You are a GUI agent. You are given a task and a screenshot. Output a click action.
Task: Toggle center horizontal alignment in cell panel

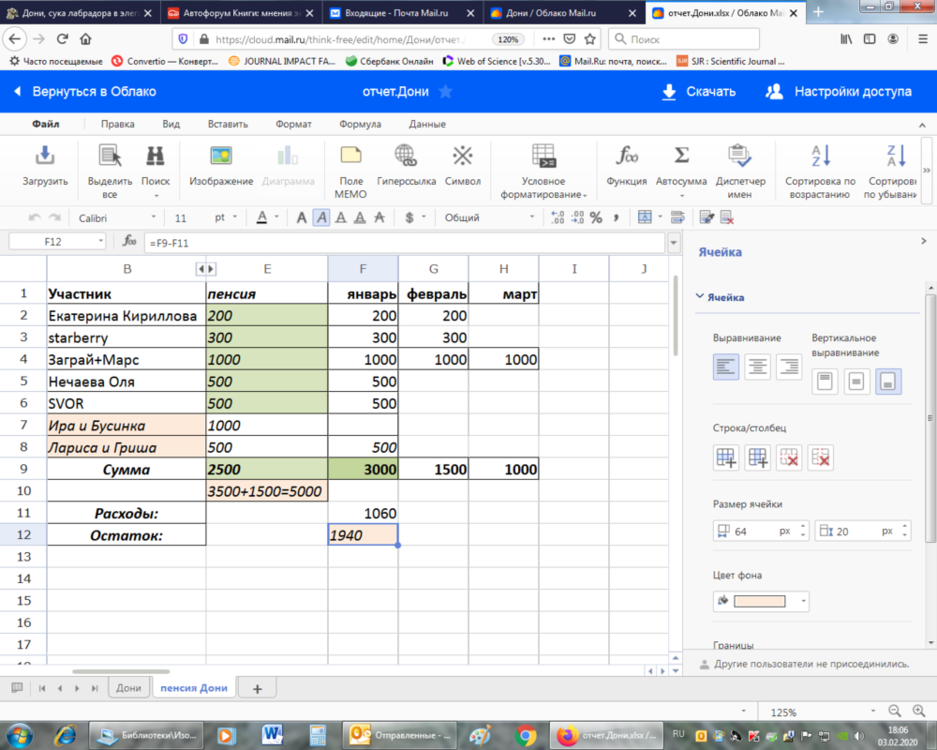(x=757, y=367)
